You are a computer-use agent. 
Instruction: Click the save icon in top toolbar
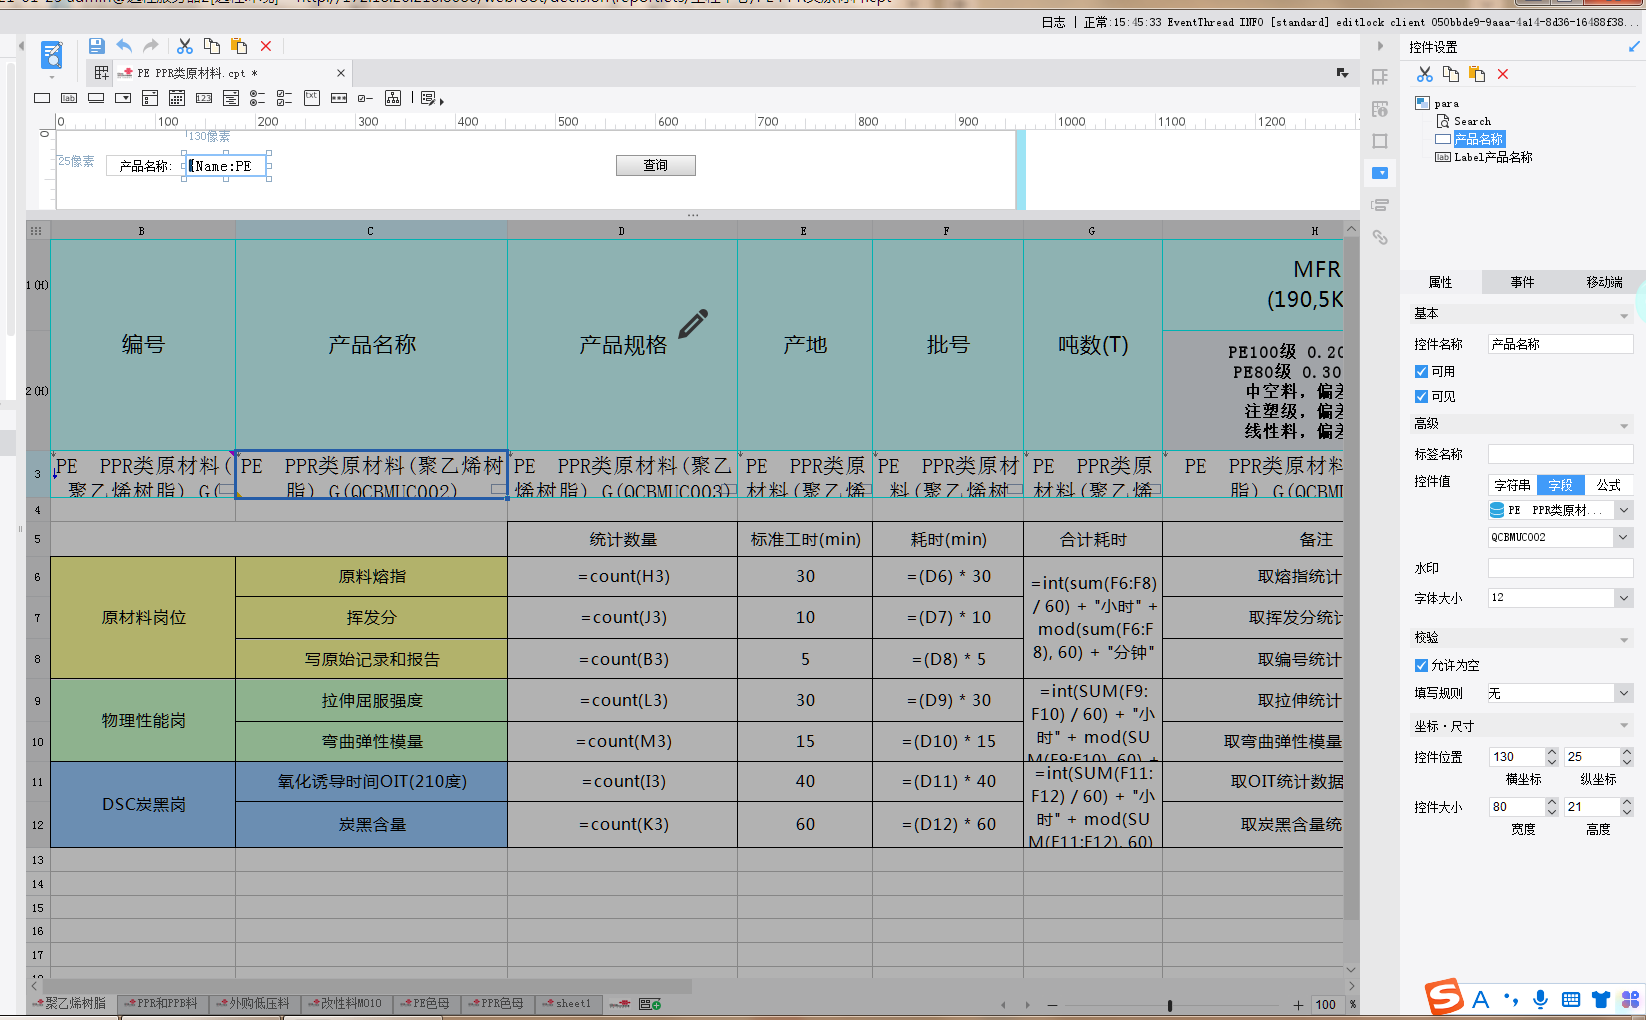click(x=97, y=46)
